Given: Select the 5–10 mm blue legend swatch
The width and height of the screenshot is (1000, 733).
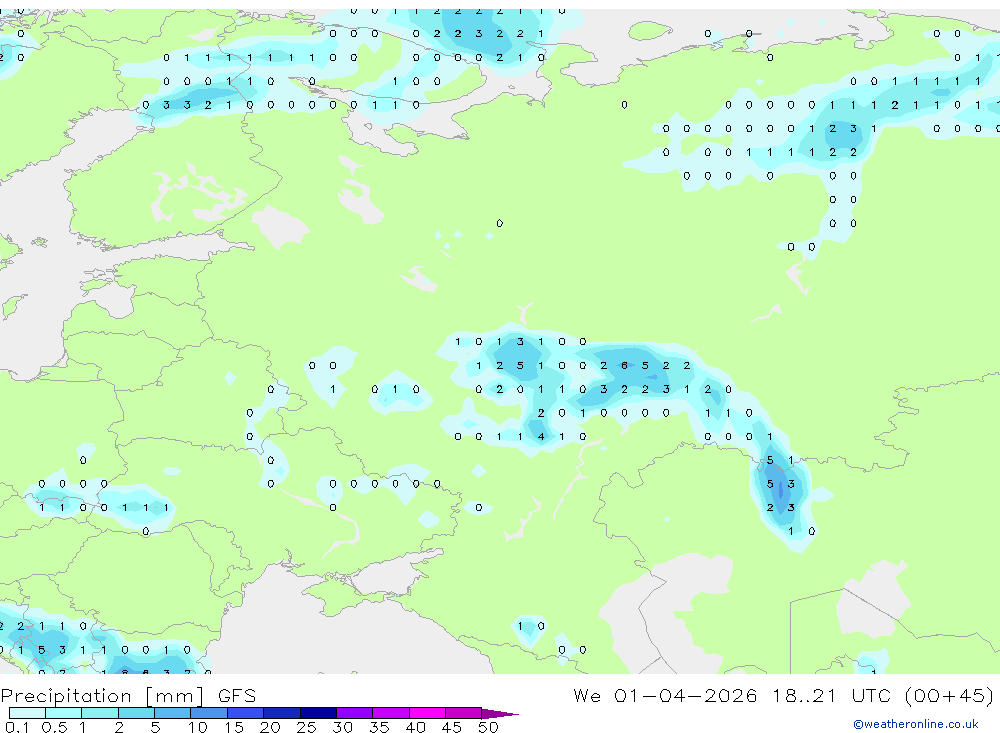Looking at the screenshot, I should click(x=173, y=713).
